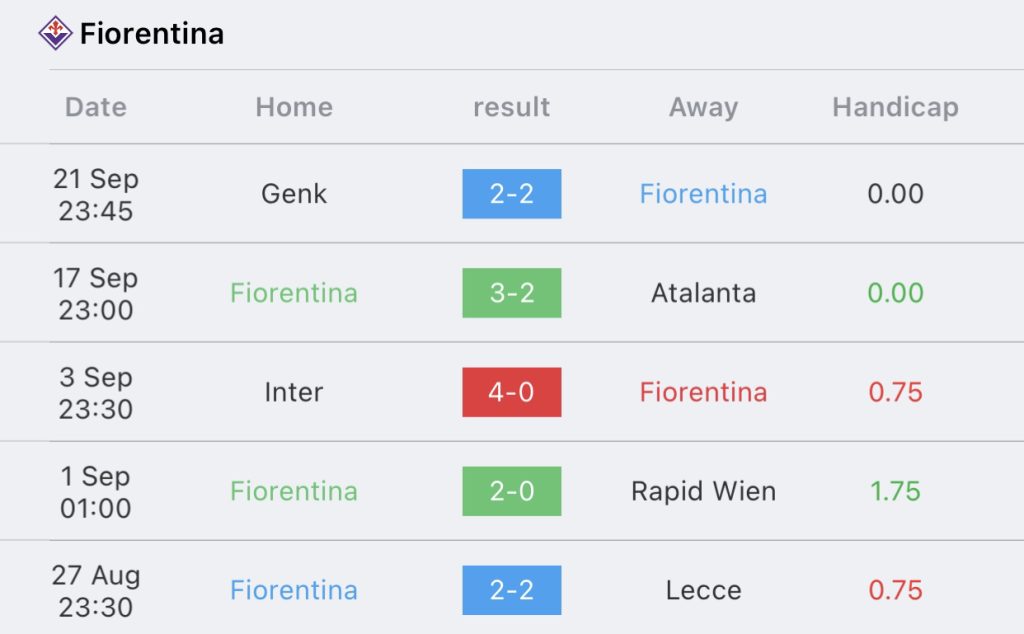
Task: Select the 21 Sep 23:45 match date
Action: pos(96,194)
